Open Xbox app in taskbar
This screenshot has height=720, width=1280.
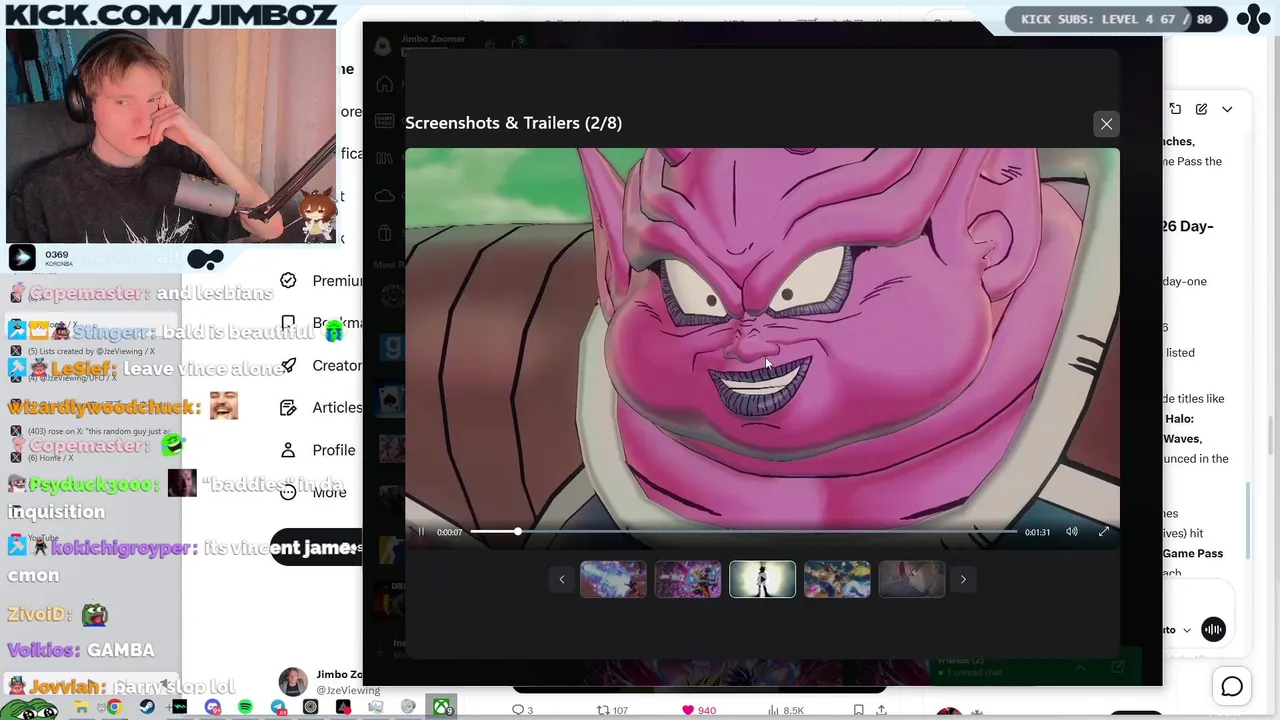pos(441,707)
